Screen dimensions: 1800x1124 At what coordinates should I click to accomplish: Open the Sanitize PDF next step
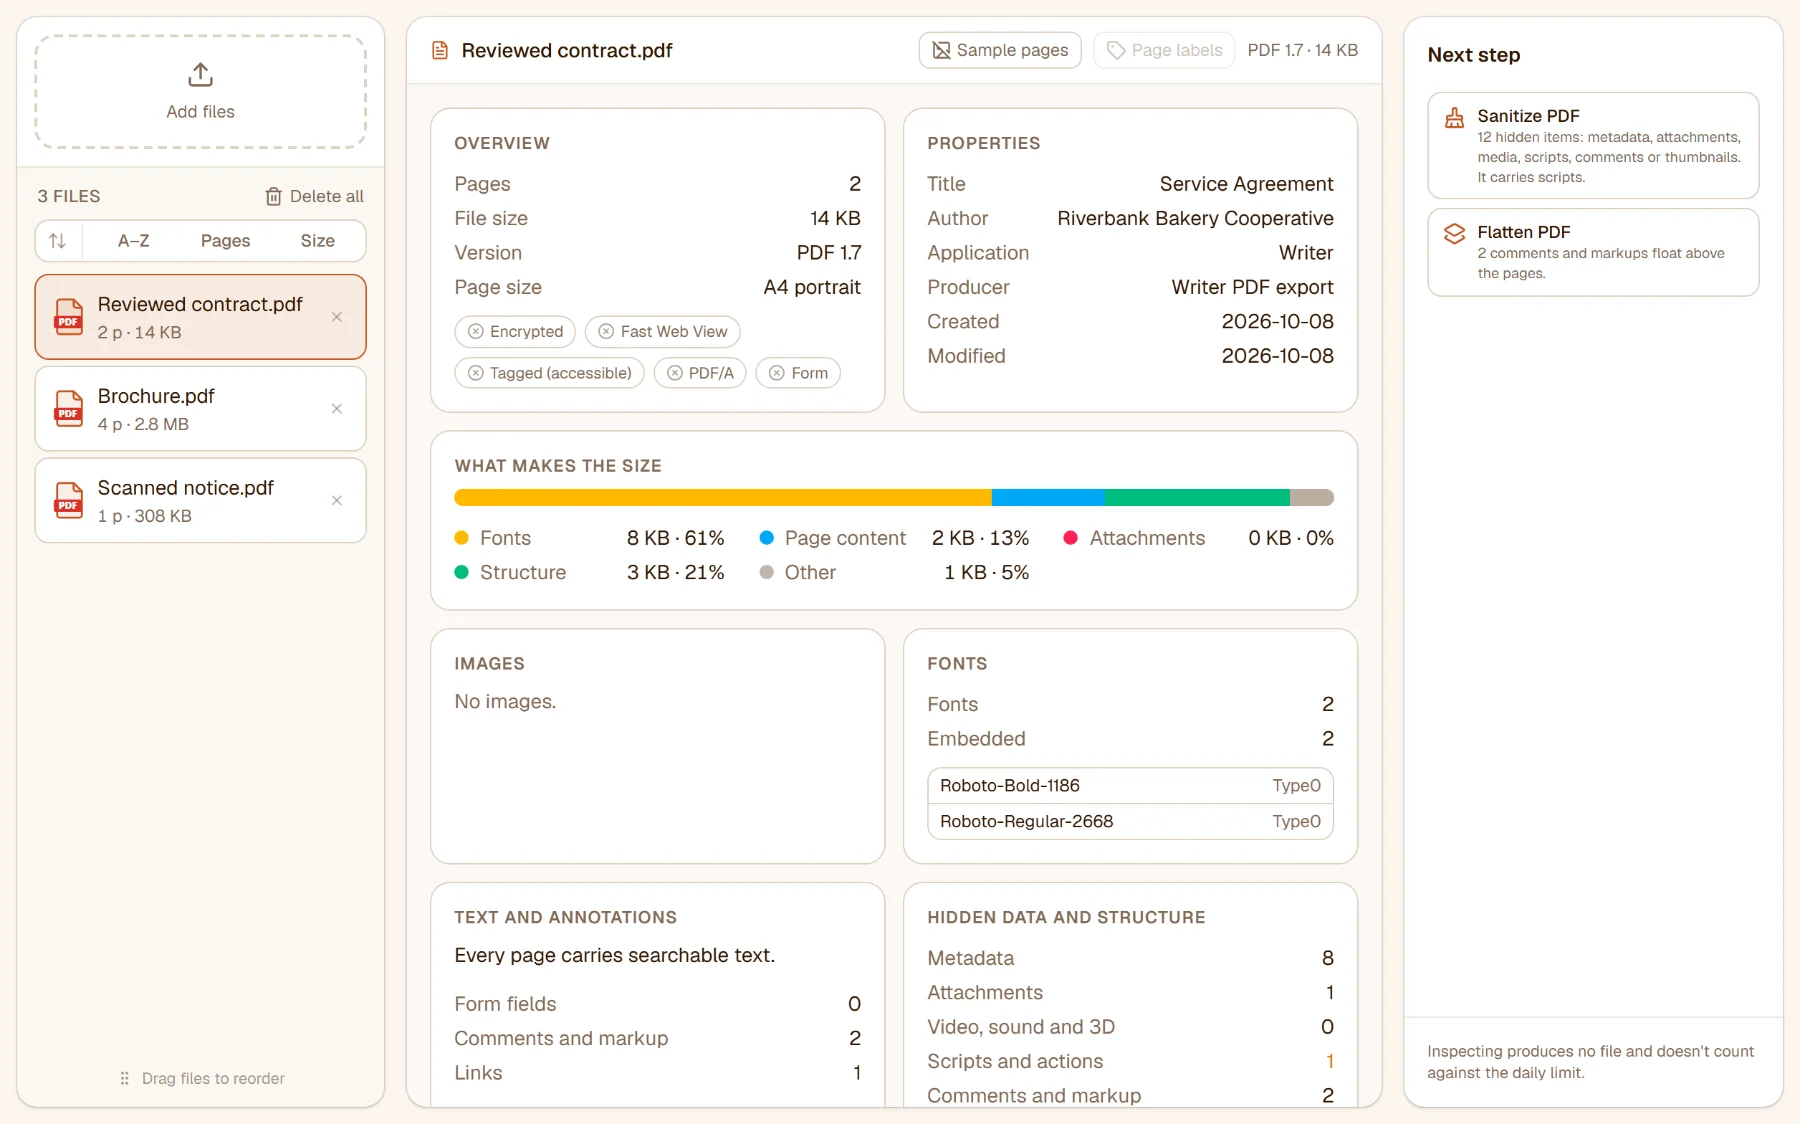(x=1593, y=145)
